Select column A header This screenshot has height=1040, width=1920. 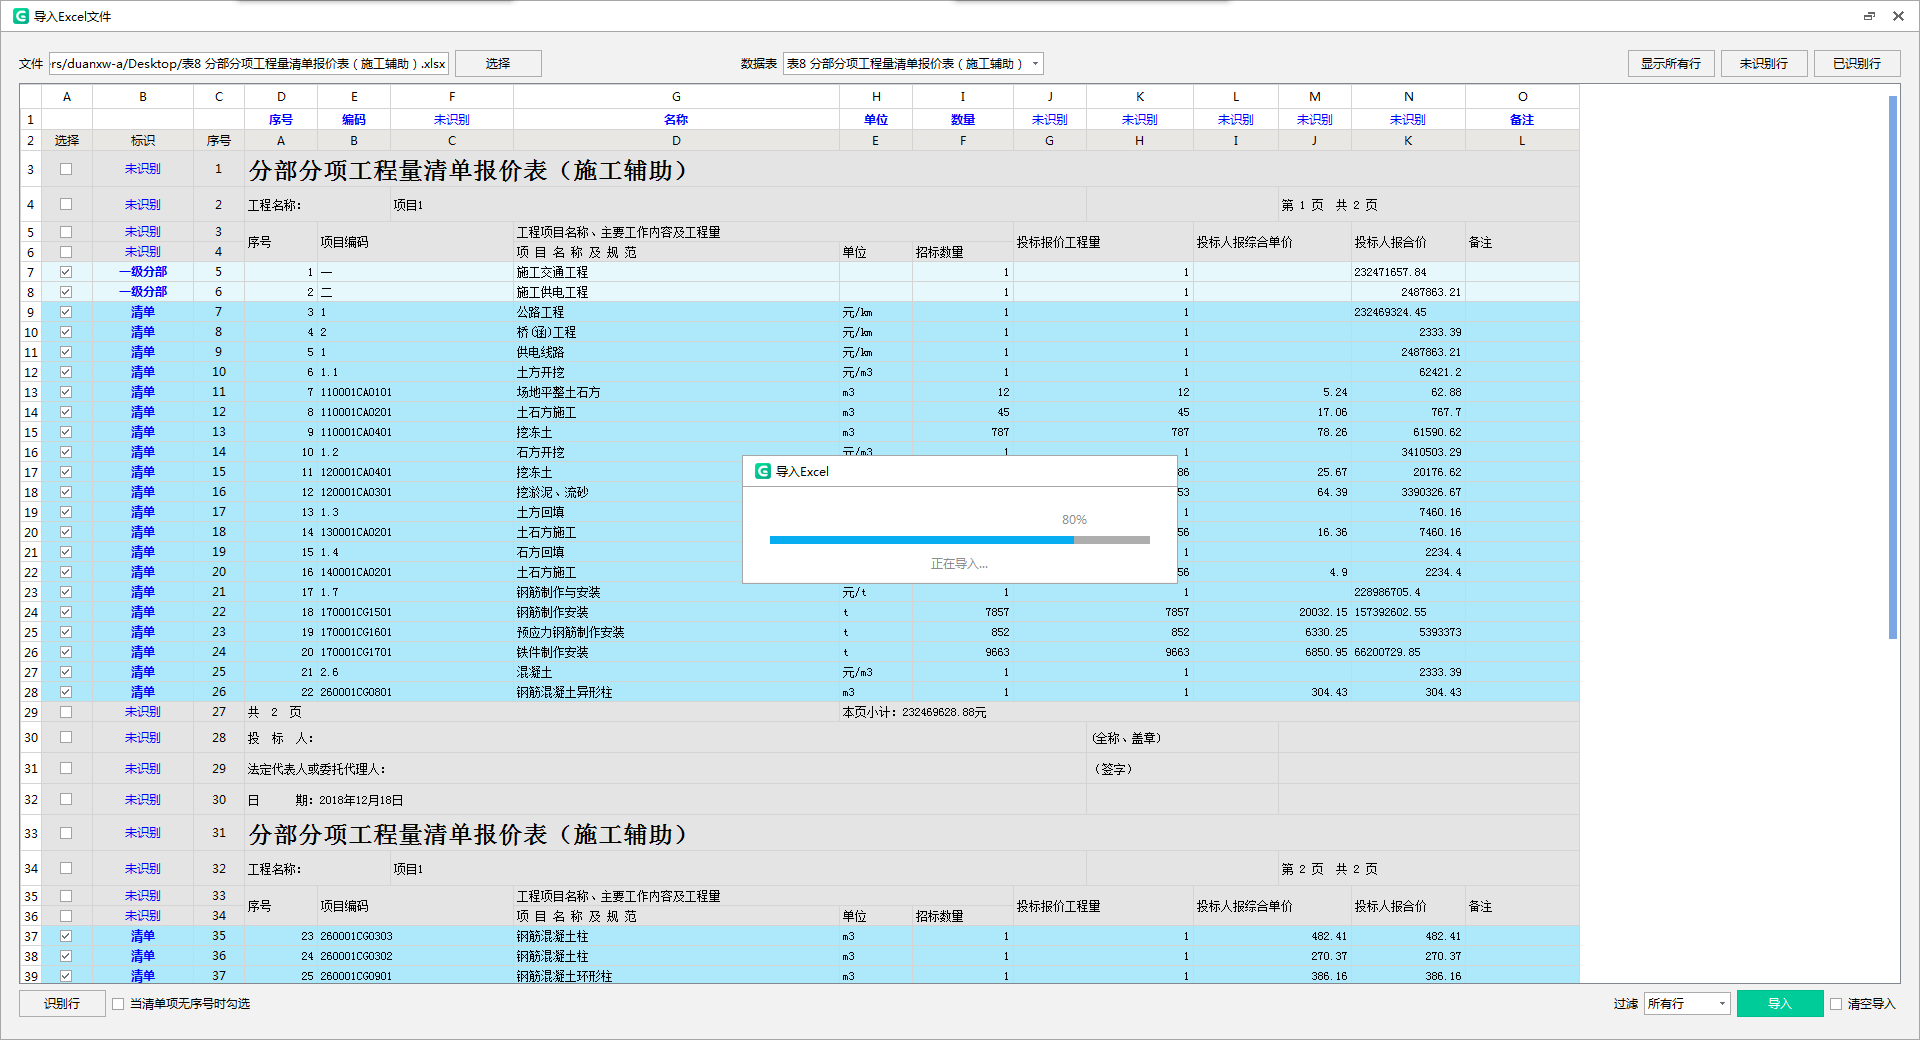click(67, 97)
